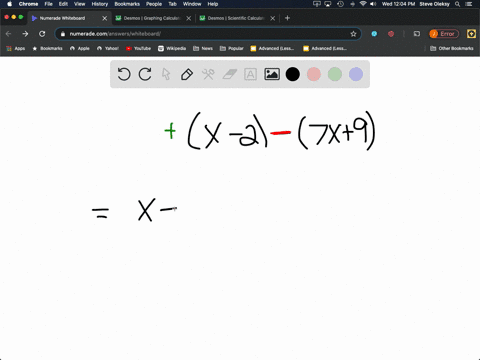Open the Help menu
This screenshot has width=480, height=360.
(x=213, y=4)
